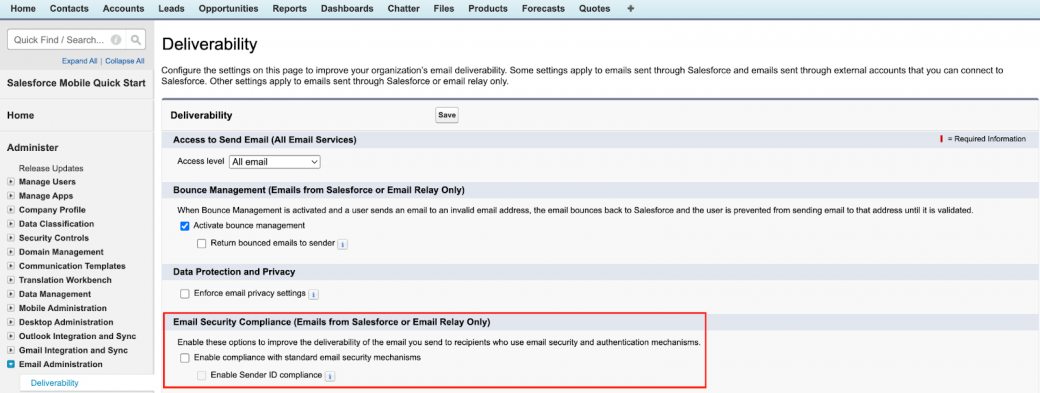Screen dimensions: 1040x393
Task: Switch to the Dashboards tab
Action: click(x=347, y=9)
